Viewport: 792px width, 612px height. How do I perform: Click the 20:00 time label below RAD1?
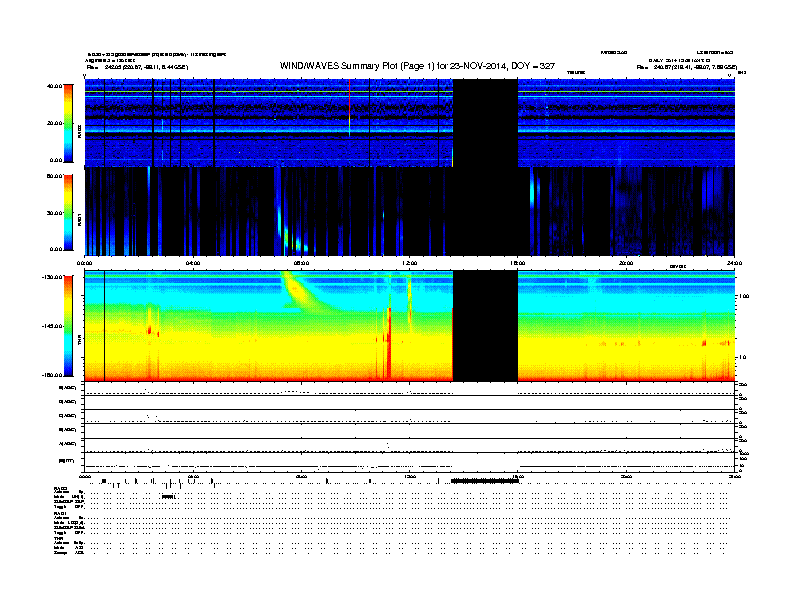pyautogui.click(x=626, y=263)
